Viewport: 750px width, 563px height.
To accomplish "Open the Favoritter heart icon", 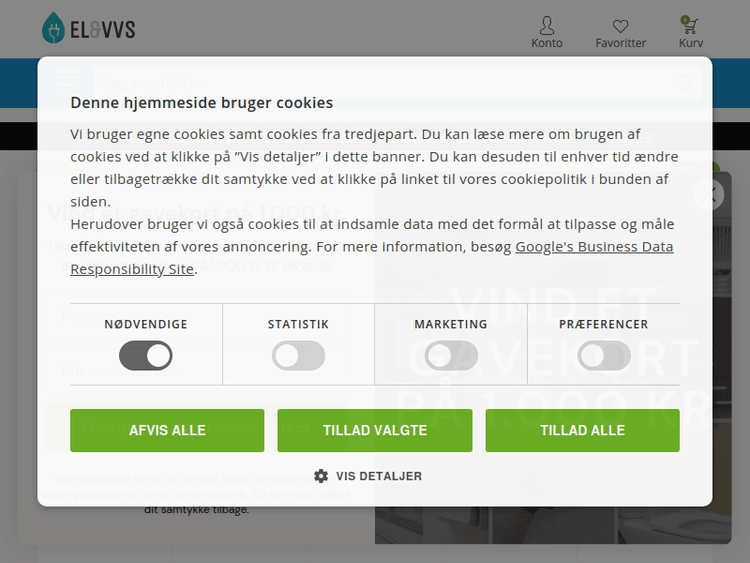I will [620, 33].
